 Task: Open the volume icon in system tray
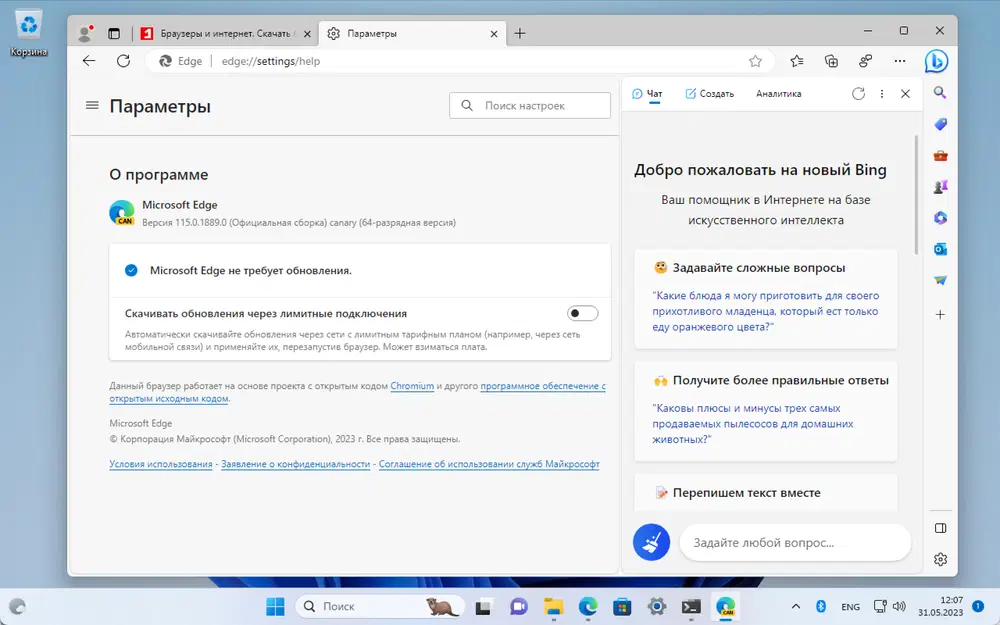tap(899, 607)
